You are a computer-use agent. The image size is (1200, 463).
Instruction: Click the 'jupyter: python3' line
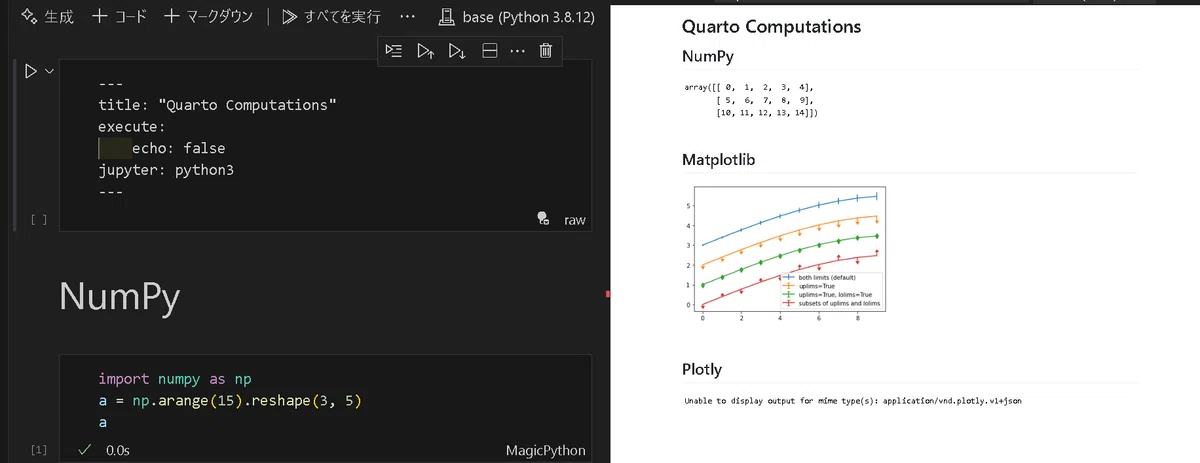[x=166, y=170]
